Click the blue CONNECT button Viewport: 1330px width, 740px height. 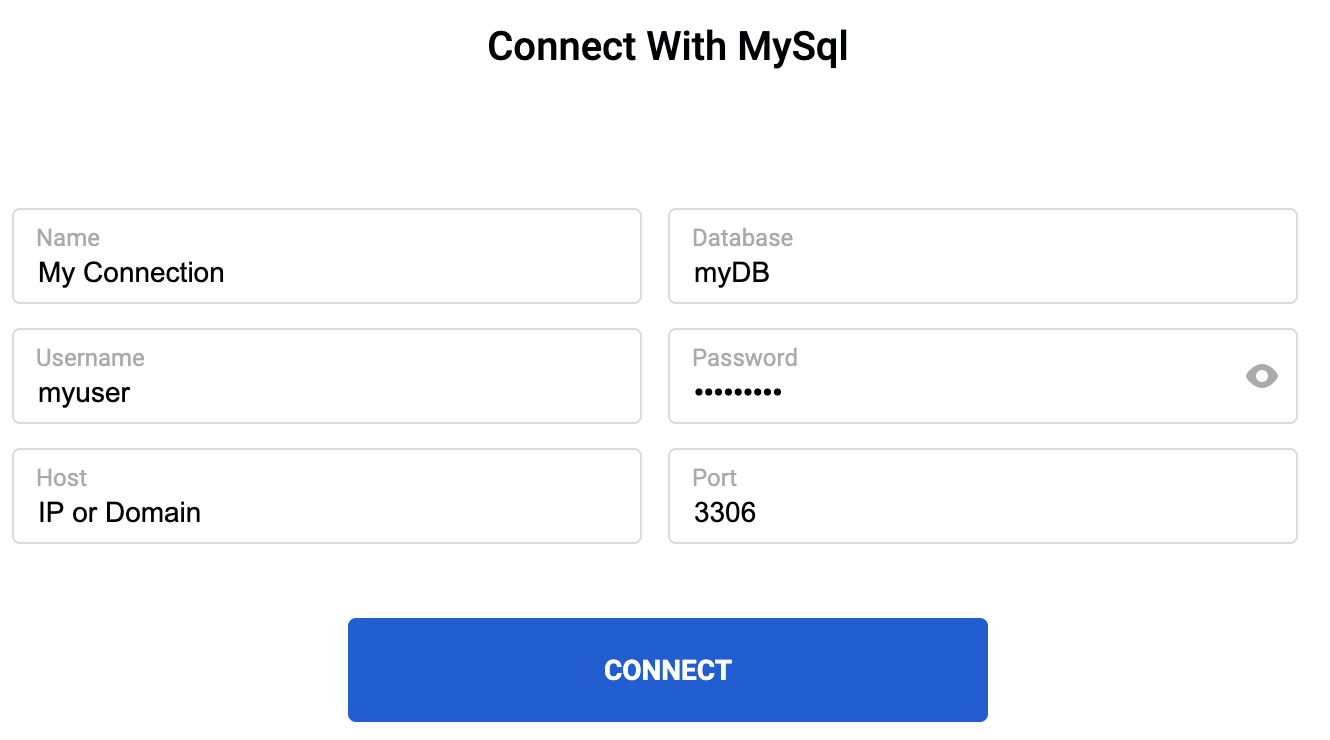point(667,669)
